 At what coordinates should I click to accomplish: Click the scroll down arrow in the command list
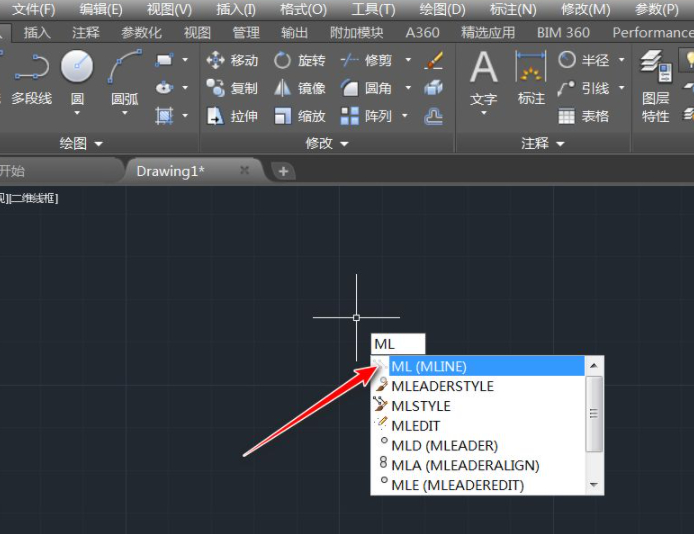pos(595,485)
